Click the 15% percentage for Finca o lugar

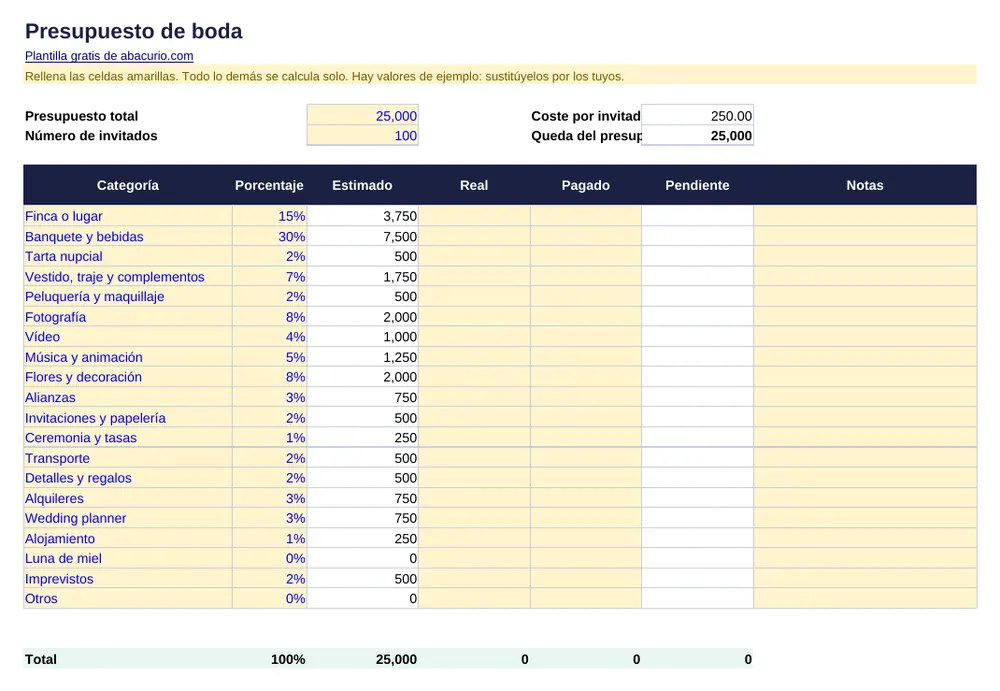[269, 216]
